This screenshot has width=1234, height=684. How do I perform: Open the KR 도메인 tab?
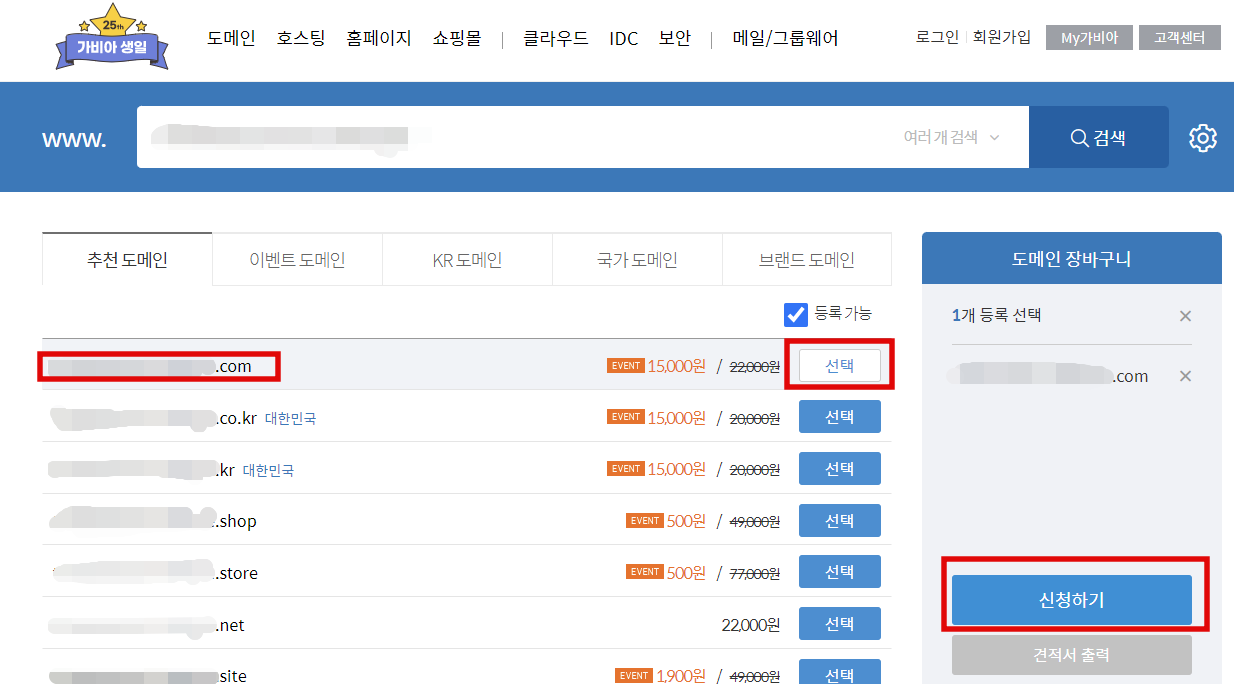(x=466, y=258)
